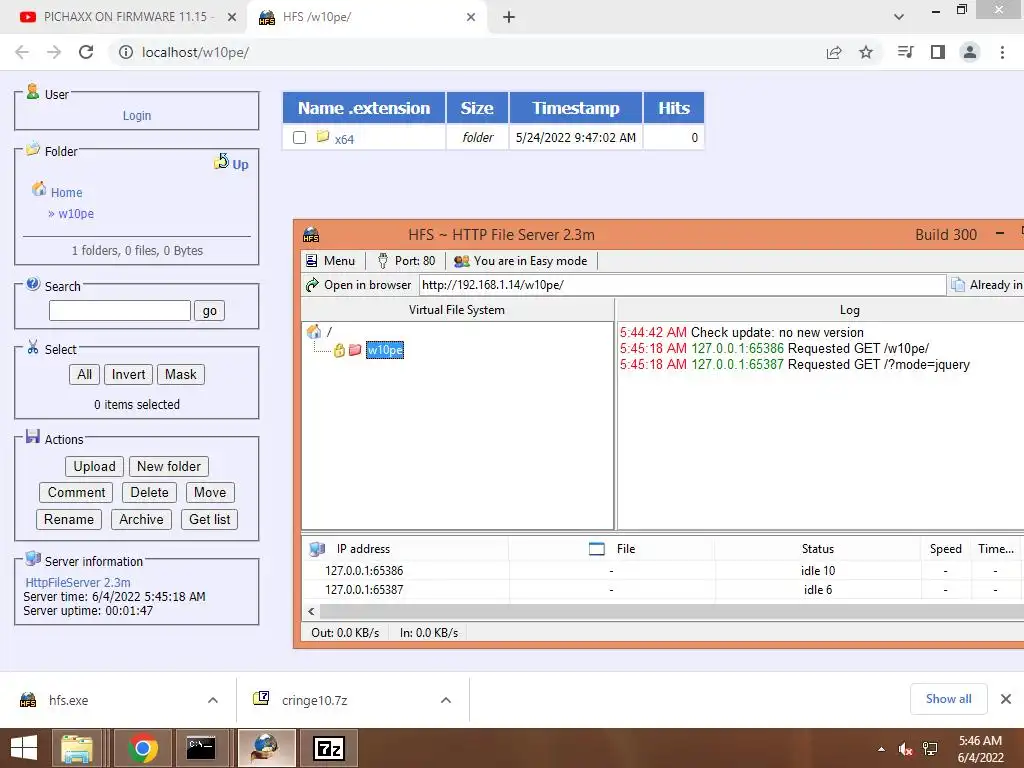Click the browser forward arrow

54,52
